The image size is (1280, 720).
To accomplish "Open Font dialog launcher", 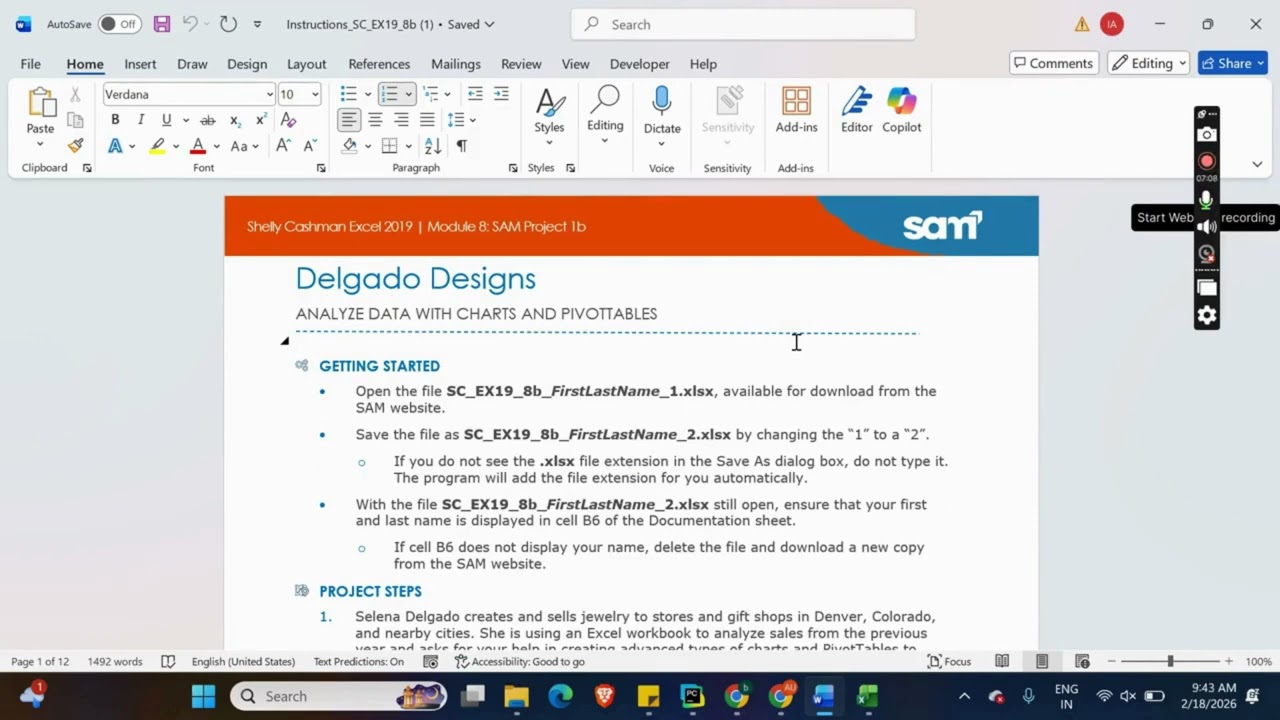I will point(321,168).
